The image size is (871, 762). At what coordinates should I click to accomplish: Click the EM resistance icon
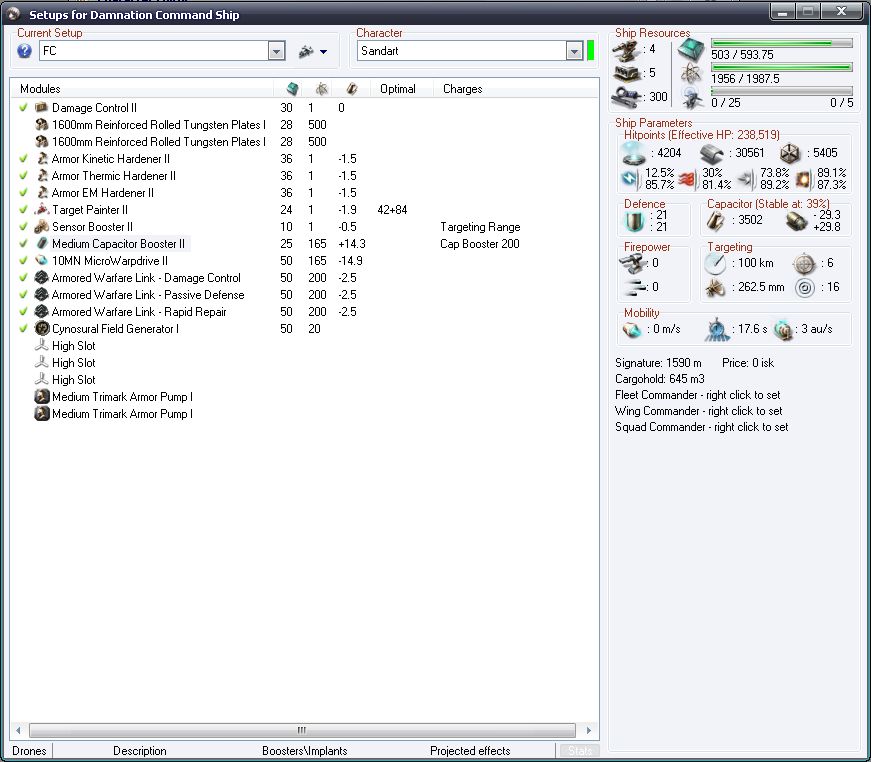pos(630,179)
